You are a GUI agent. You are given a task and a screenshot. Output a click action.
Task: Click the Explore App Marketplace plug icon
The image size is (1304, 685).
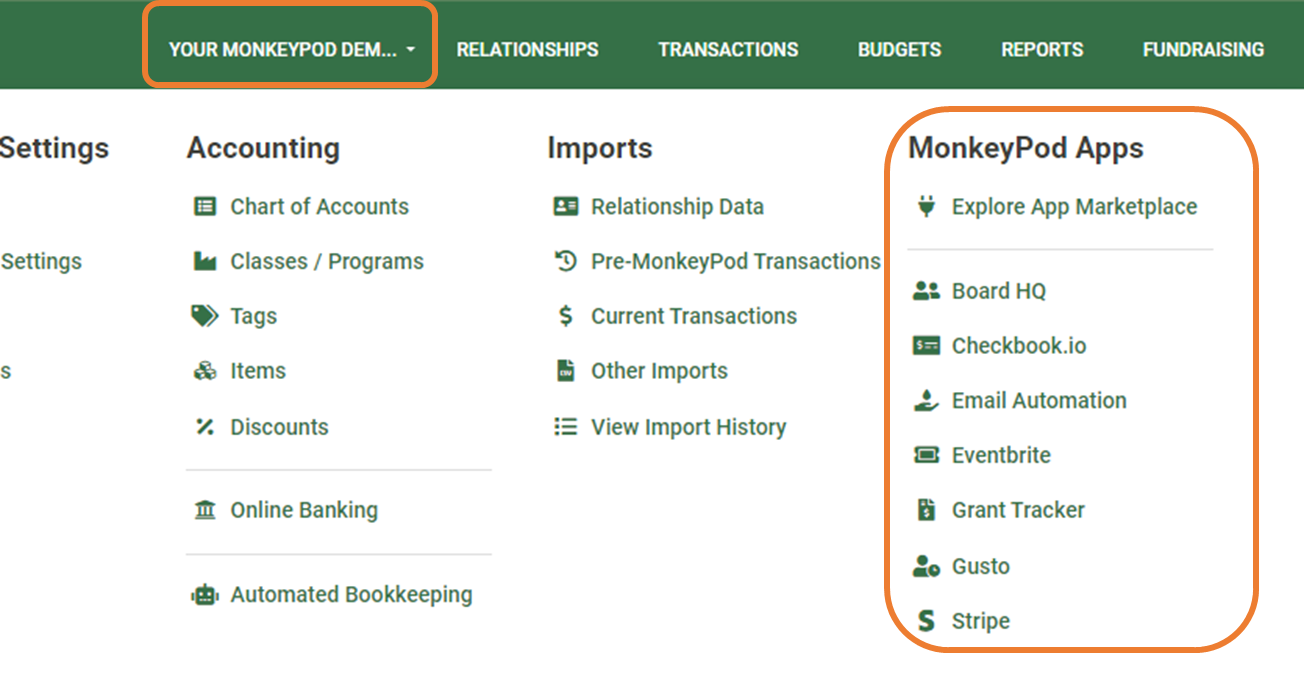click(x=925, y=206)
